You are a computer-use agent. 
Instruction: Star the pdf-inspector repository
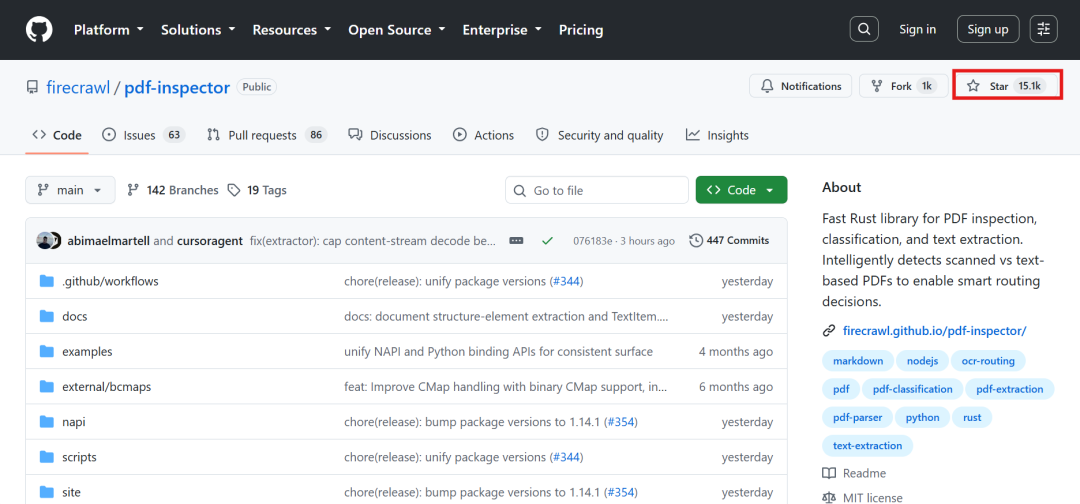pyautogui.click(x=1007, y=86)
